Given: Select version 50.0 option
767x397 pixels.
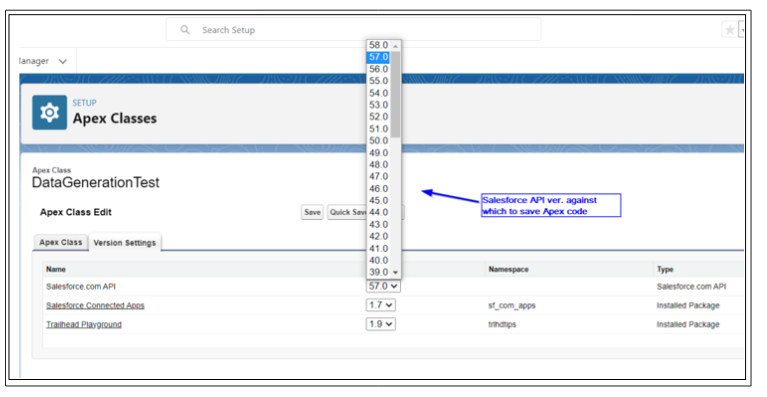Looking at the screenshot, I should pos(379,140).
